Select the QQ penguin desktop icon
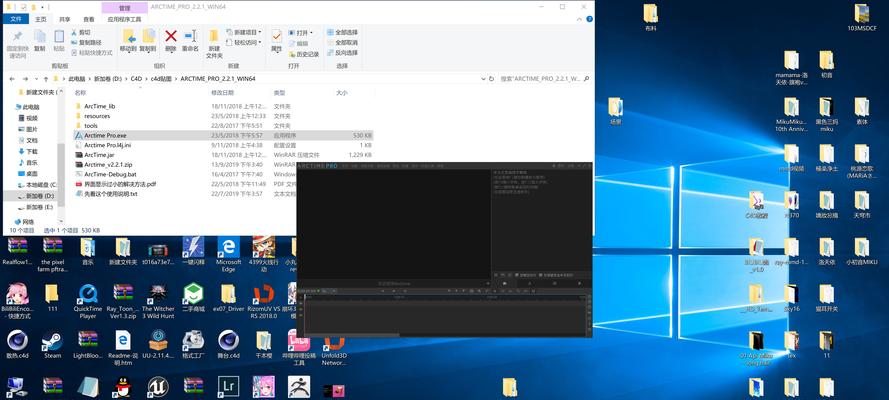The image size is (889, 400). coord(122,386)
